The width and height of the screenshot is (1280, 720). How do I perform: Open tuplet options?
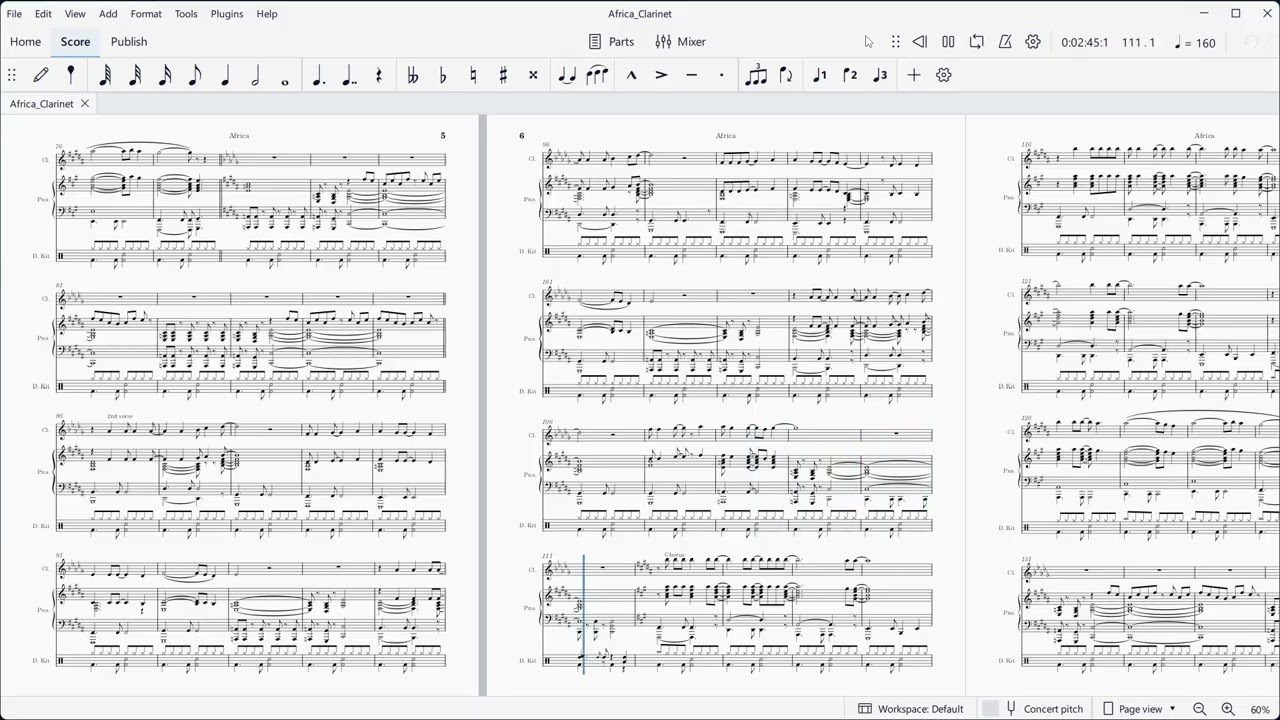[756, 75]
